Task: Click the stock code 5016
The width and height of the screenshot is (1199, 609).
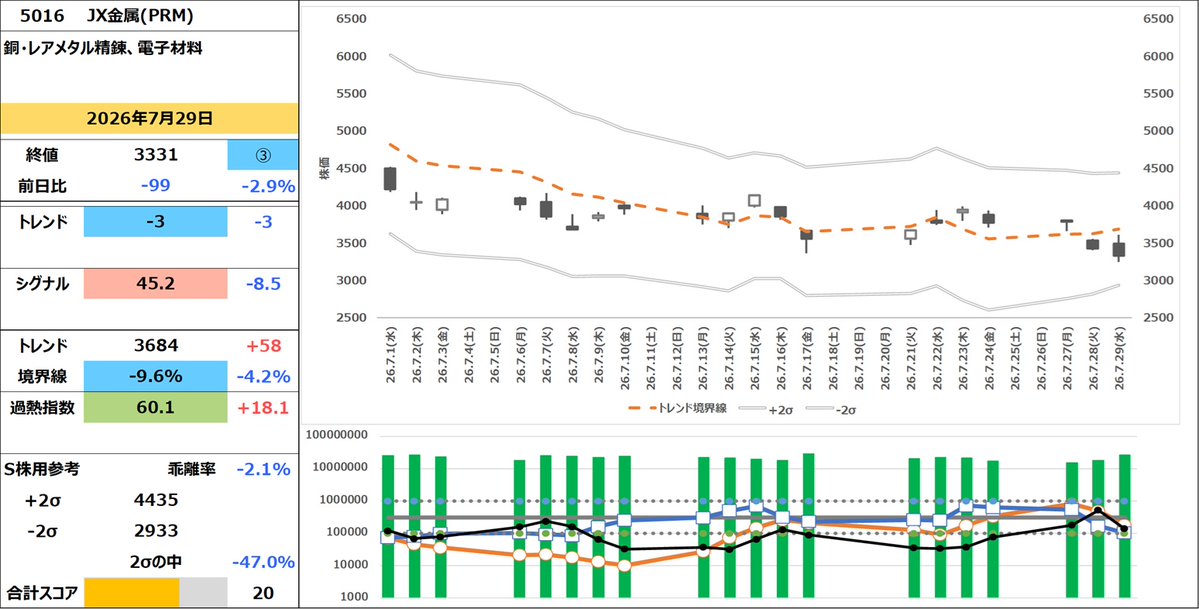Action: pyautogui.click(x=41, y=15)
